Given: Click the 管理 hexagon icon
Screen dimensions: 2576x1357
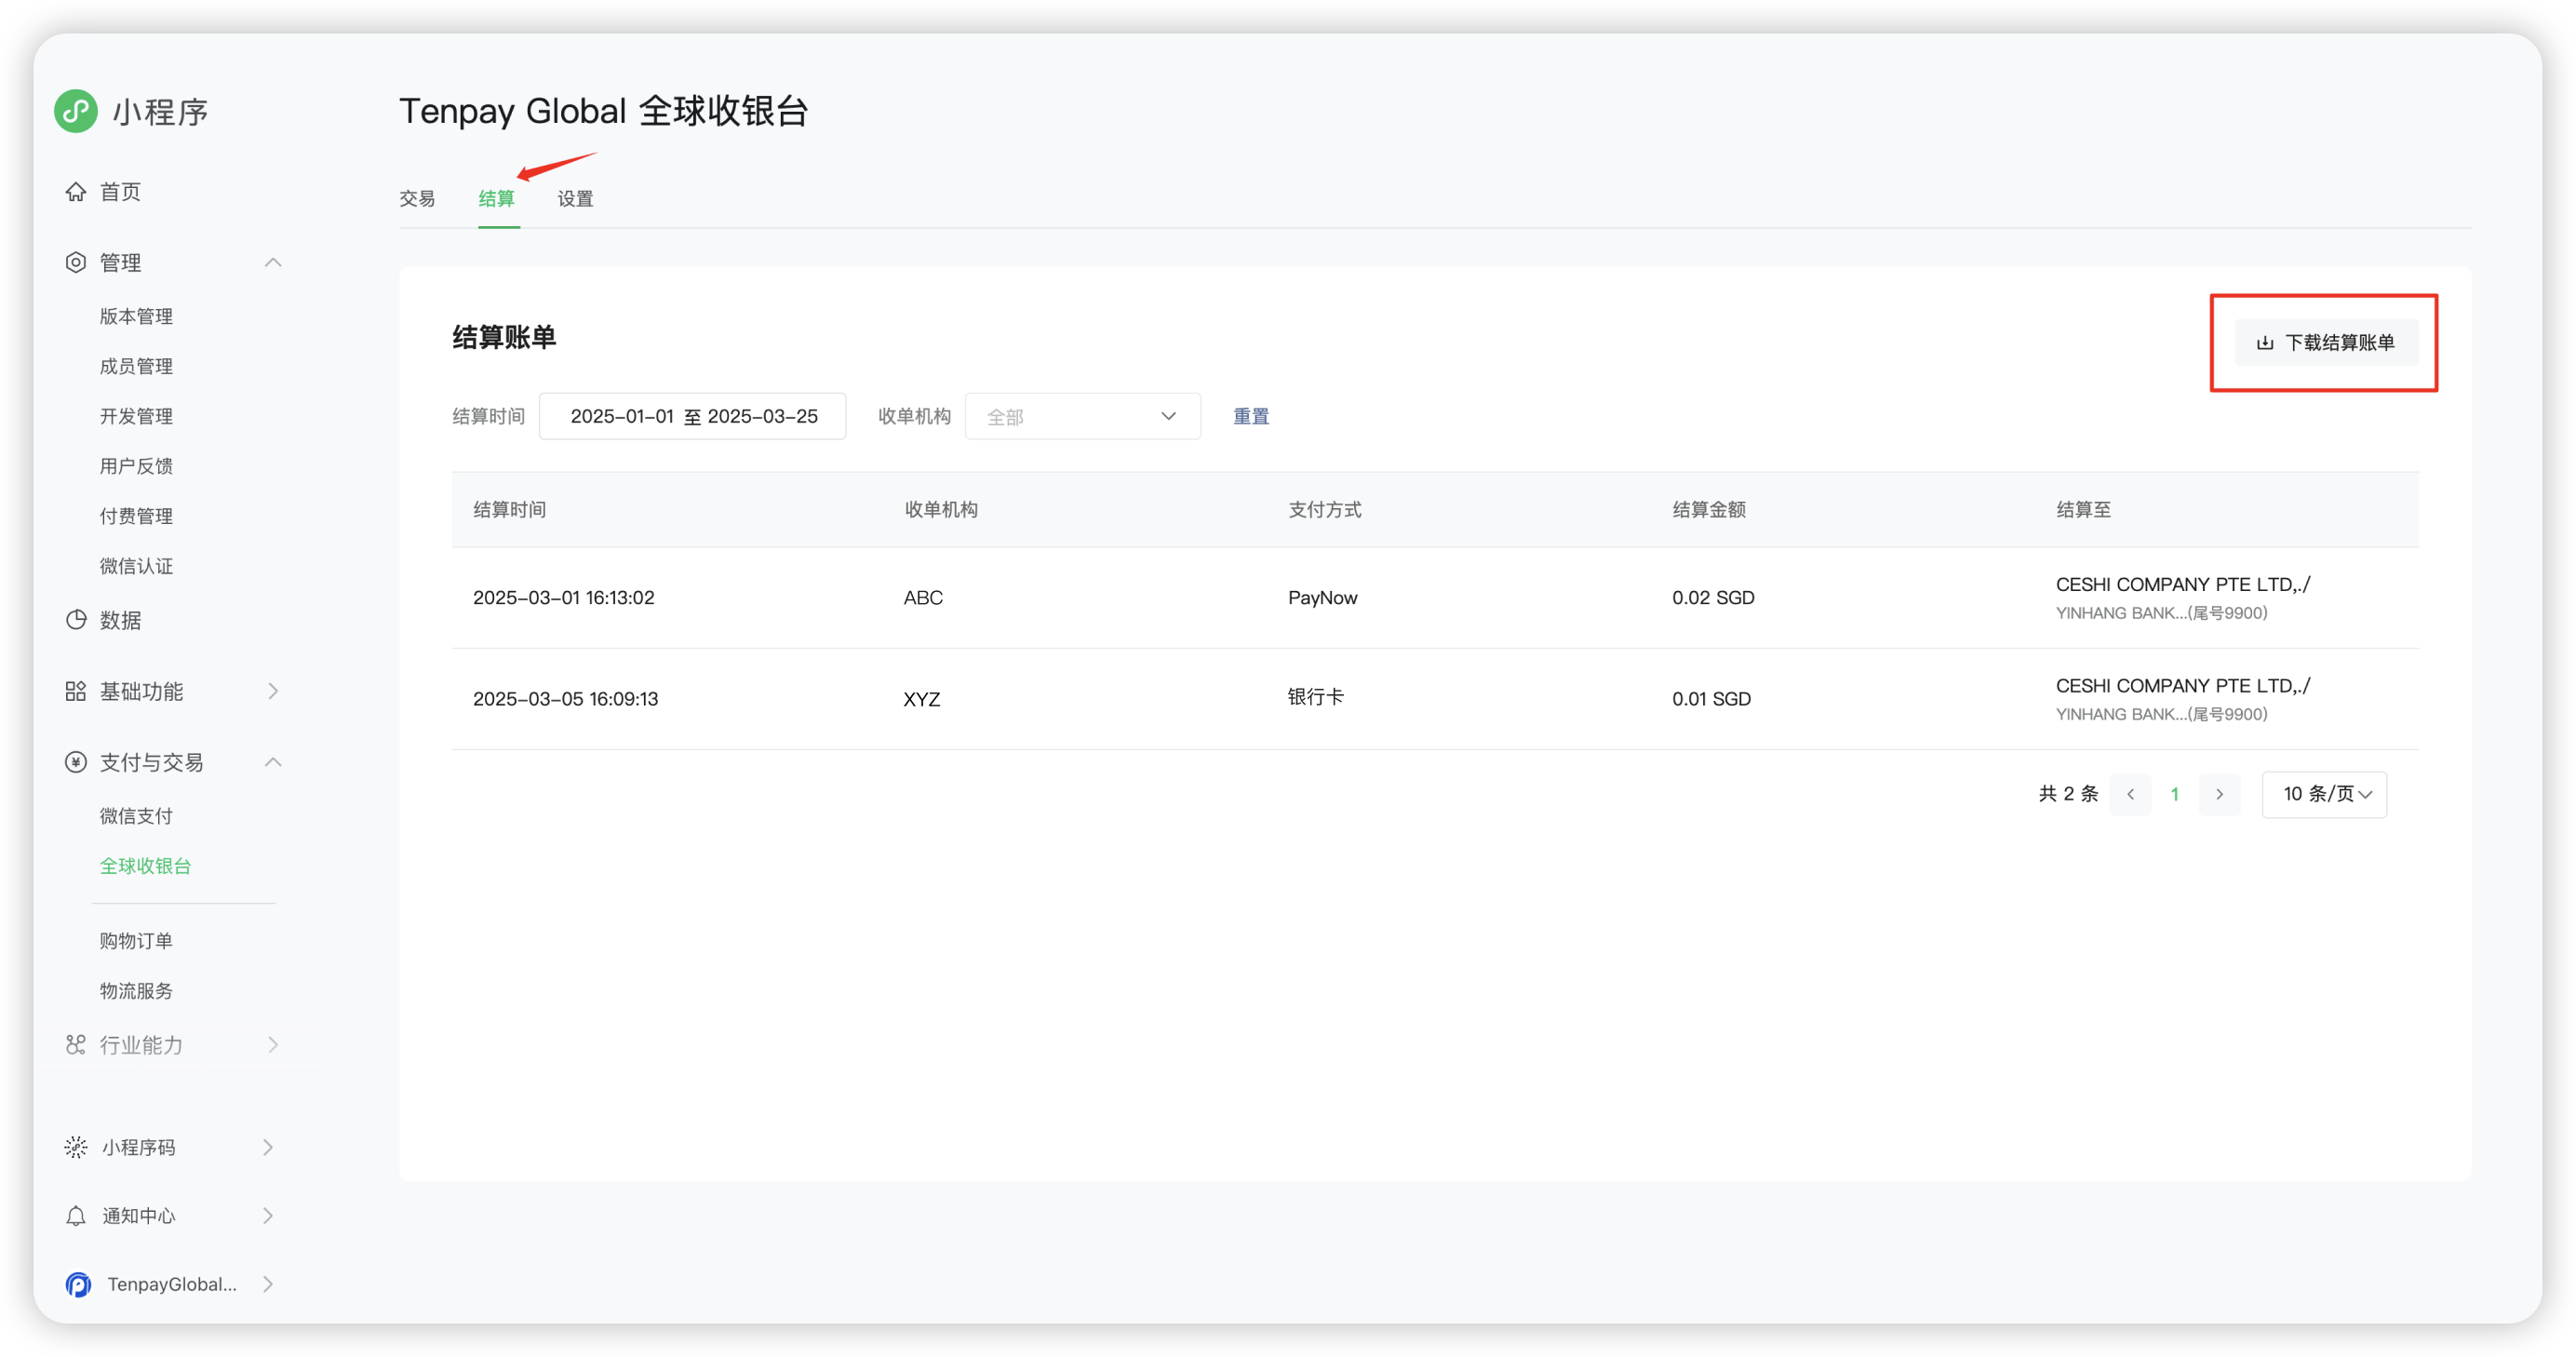Looking at the screenshot, I should click(x=76, y=263).
